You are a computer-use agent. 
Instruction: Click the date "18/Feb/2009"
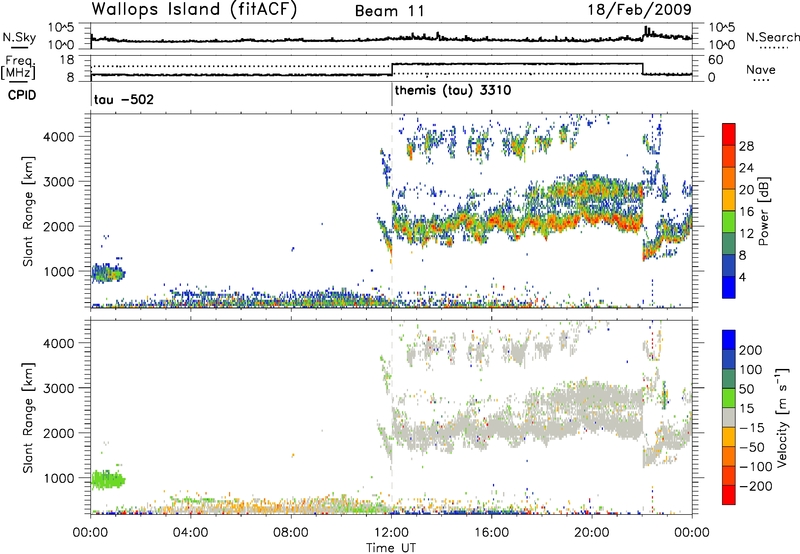[640, 9]
